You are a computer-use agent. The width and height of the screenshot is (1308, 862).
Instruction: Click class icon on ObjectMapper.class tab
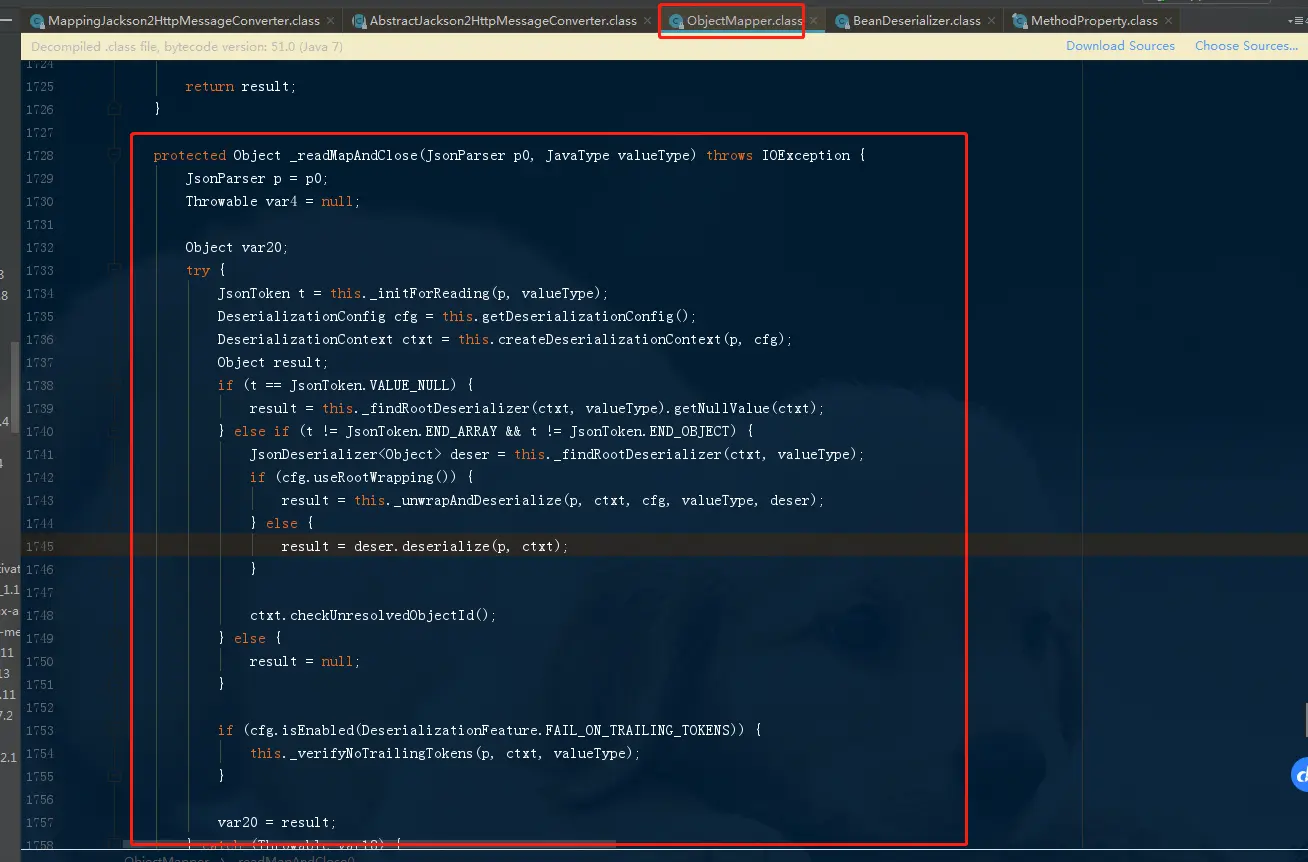click(676, 21)
